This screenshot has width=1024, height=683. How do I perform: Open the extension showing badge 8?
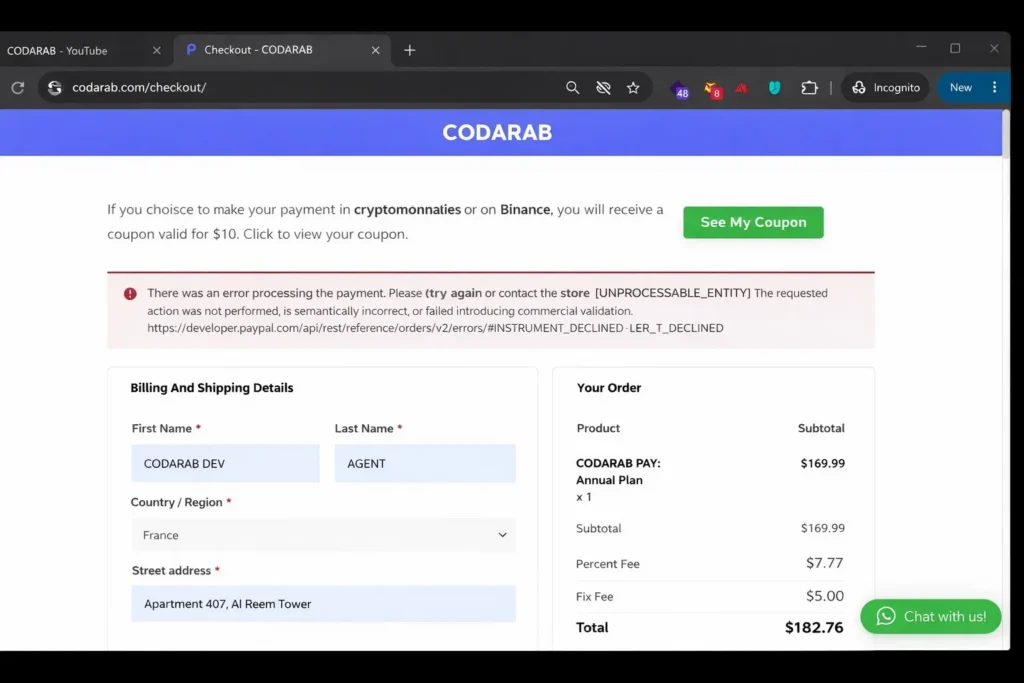710,90
